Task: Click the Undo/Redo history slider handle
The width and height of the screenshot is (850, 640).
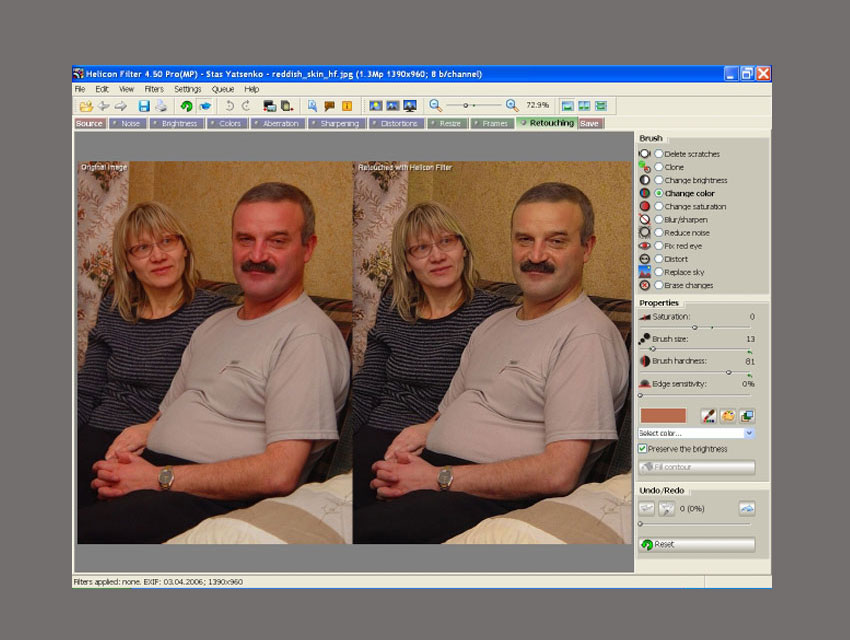Action: coord(640,524)
